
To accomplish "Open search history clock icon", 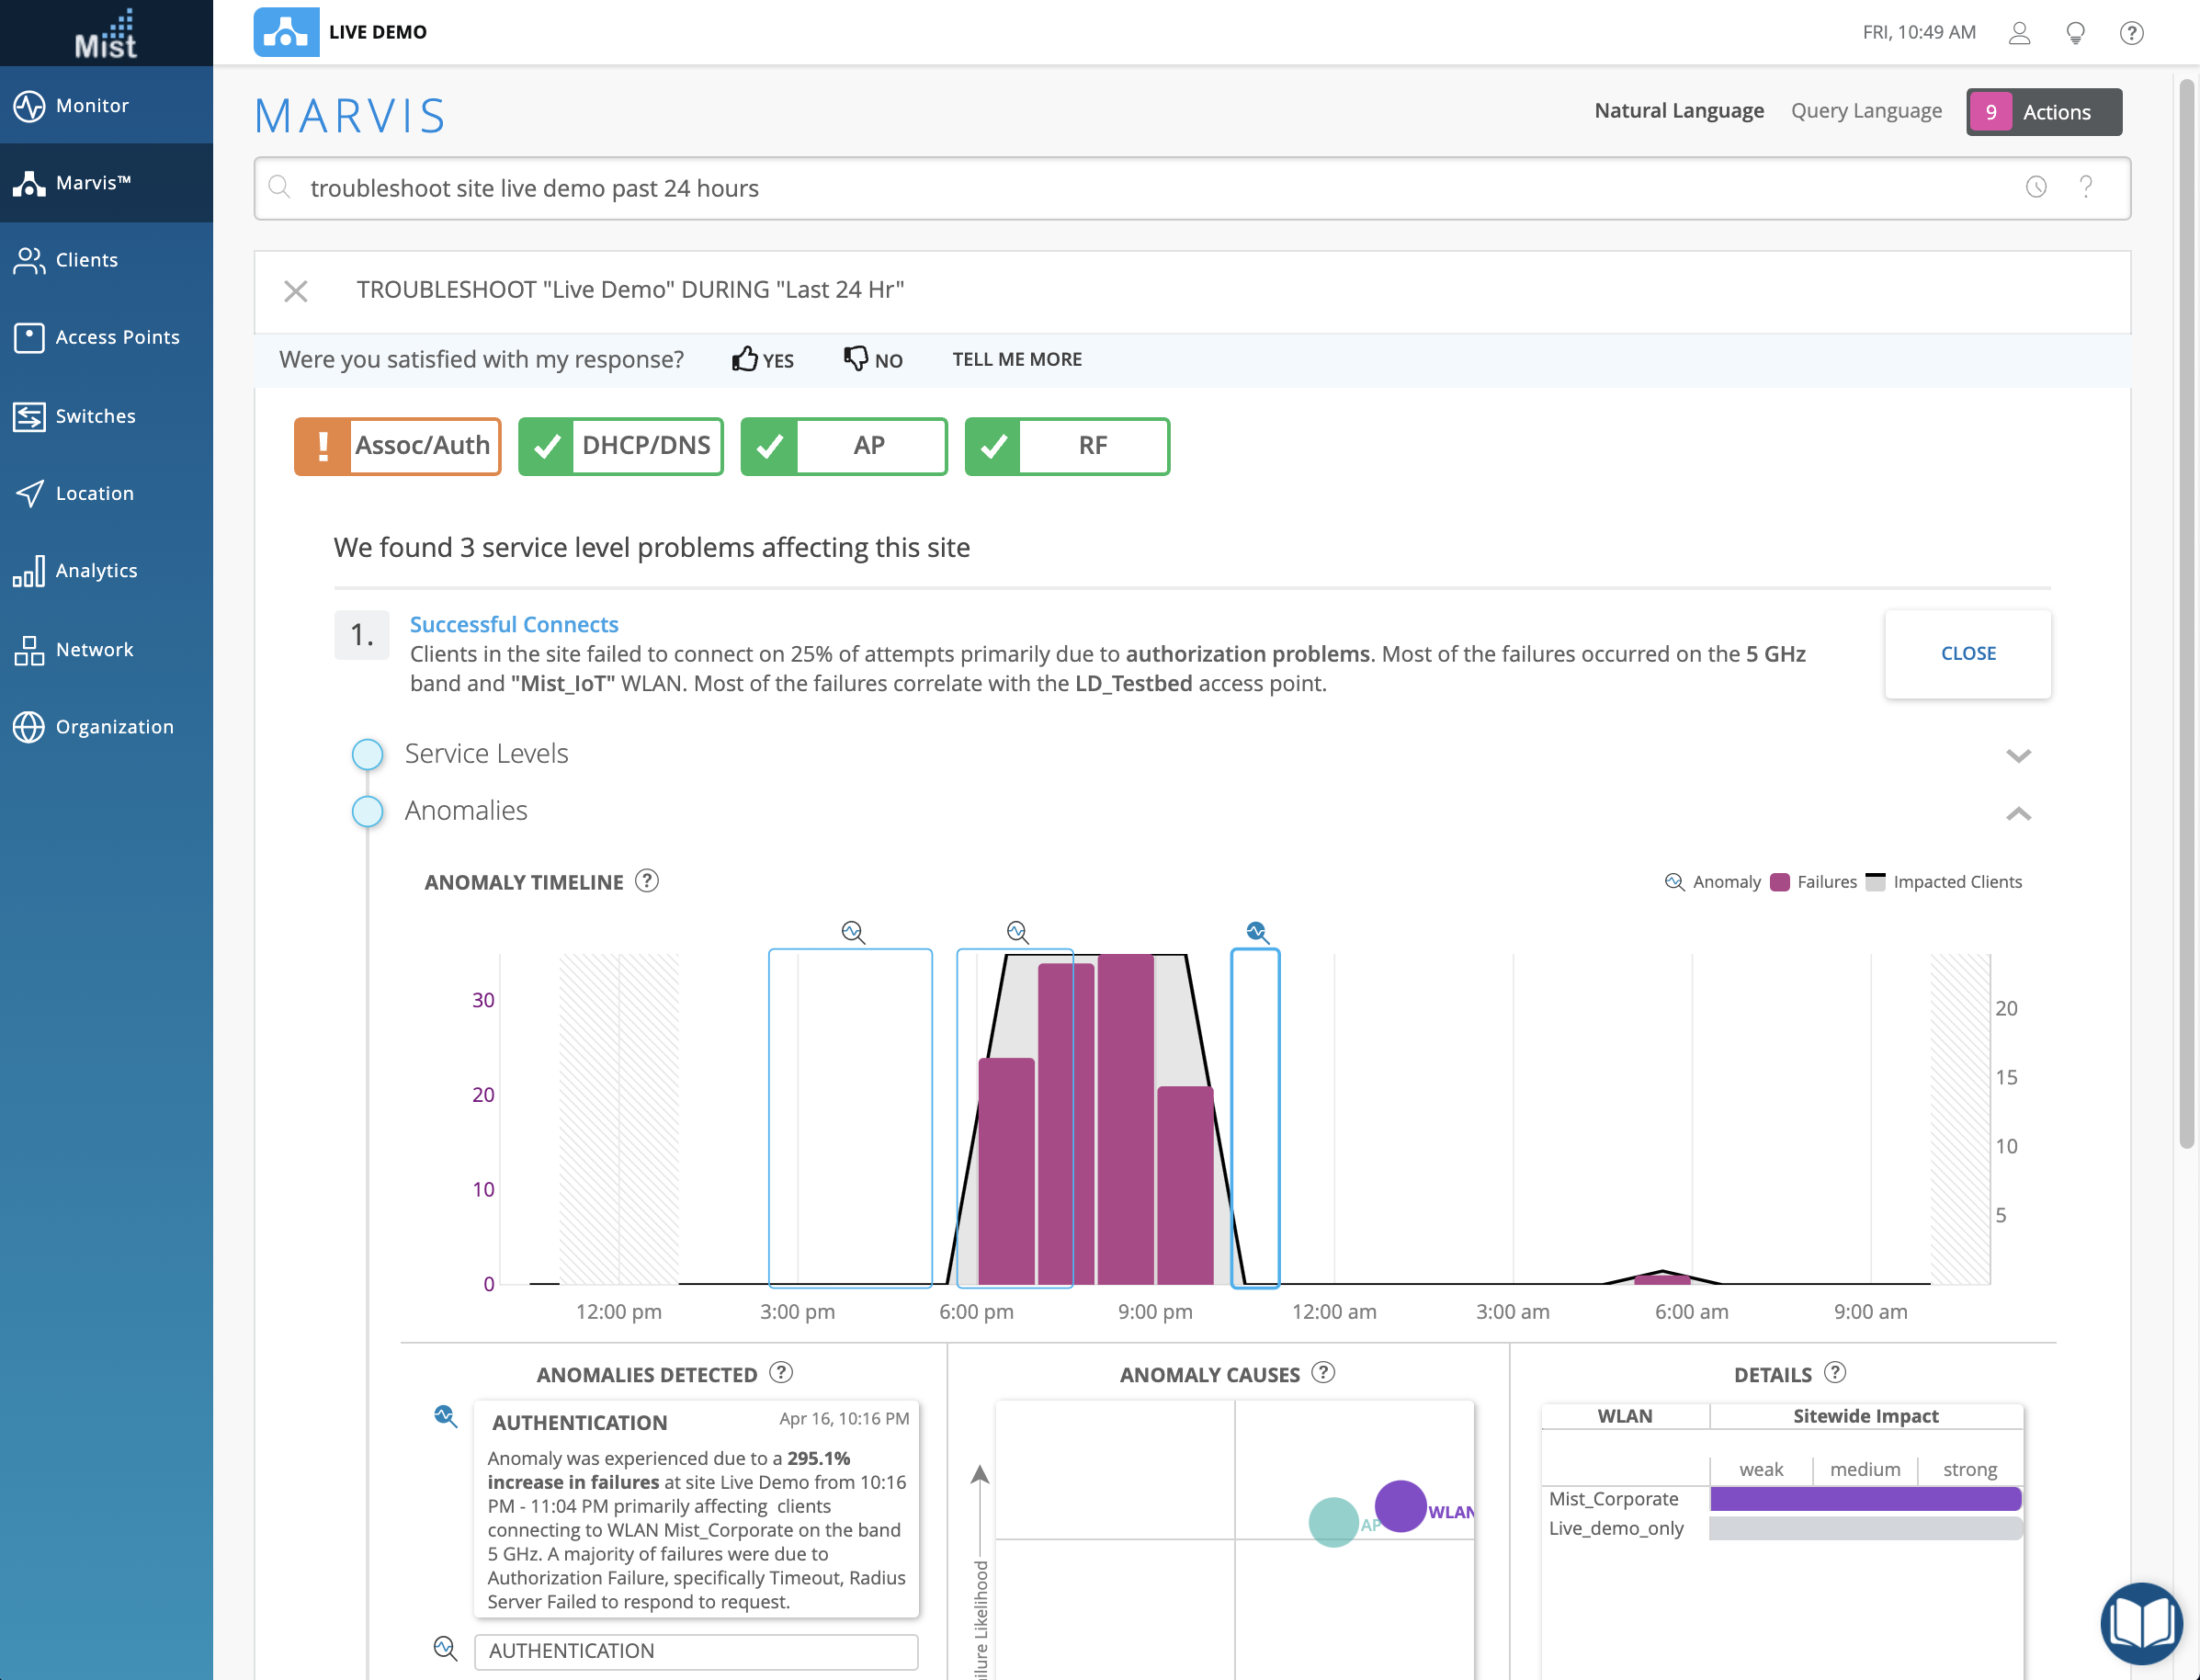I will (2036, 187).
